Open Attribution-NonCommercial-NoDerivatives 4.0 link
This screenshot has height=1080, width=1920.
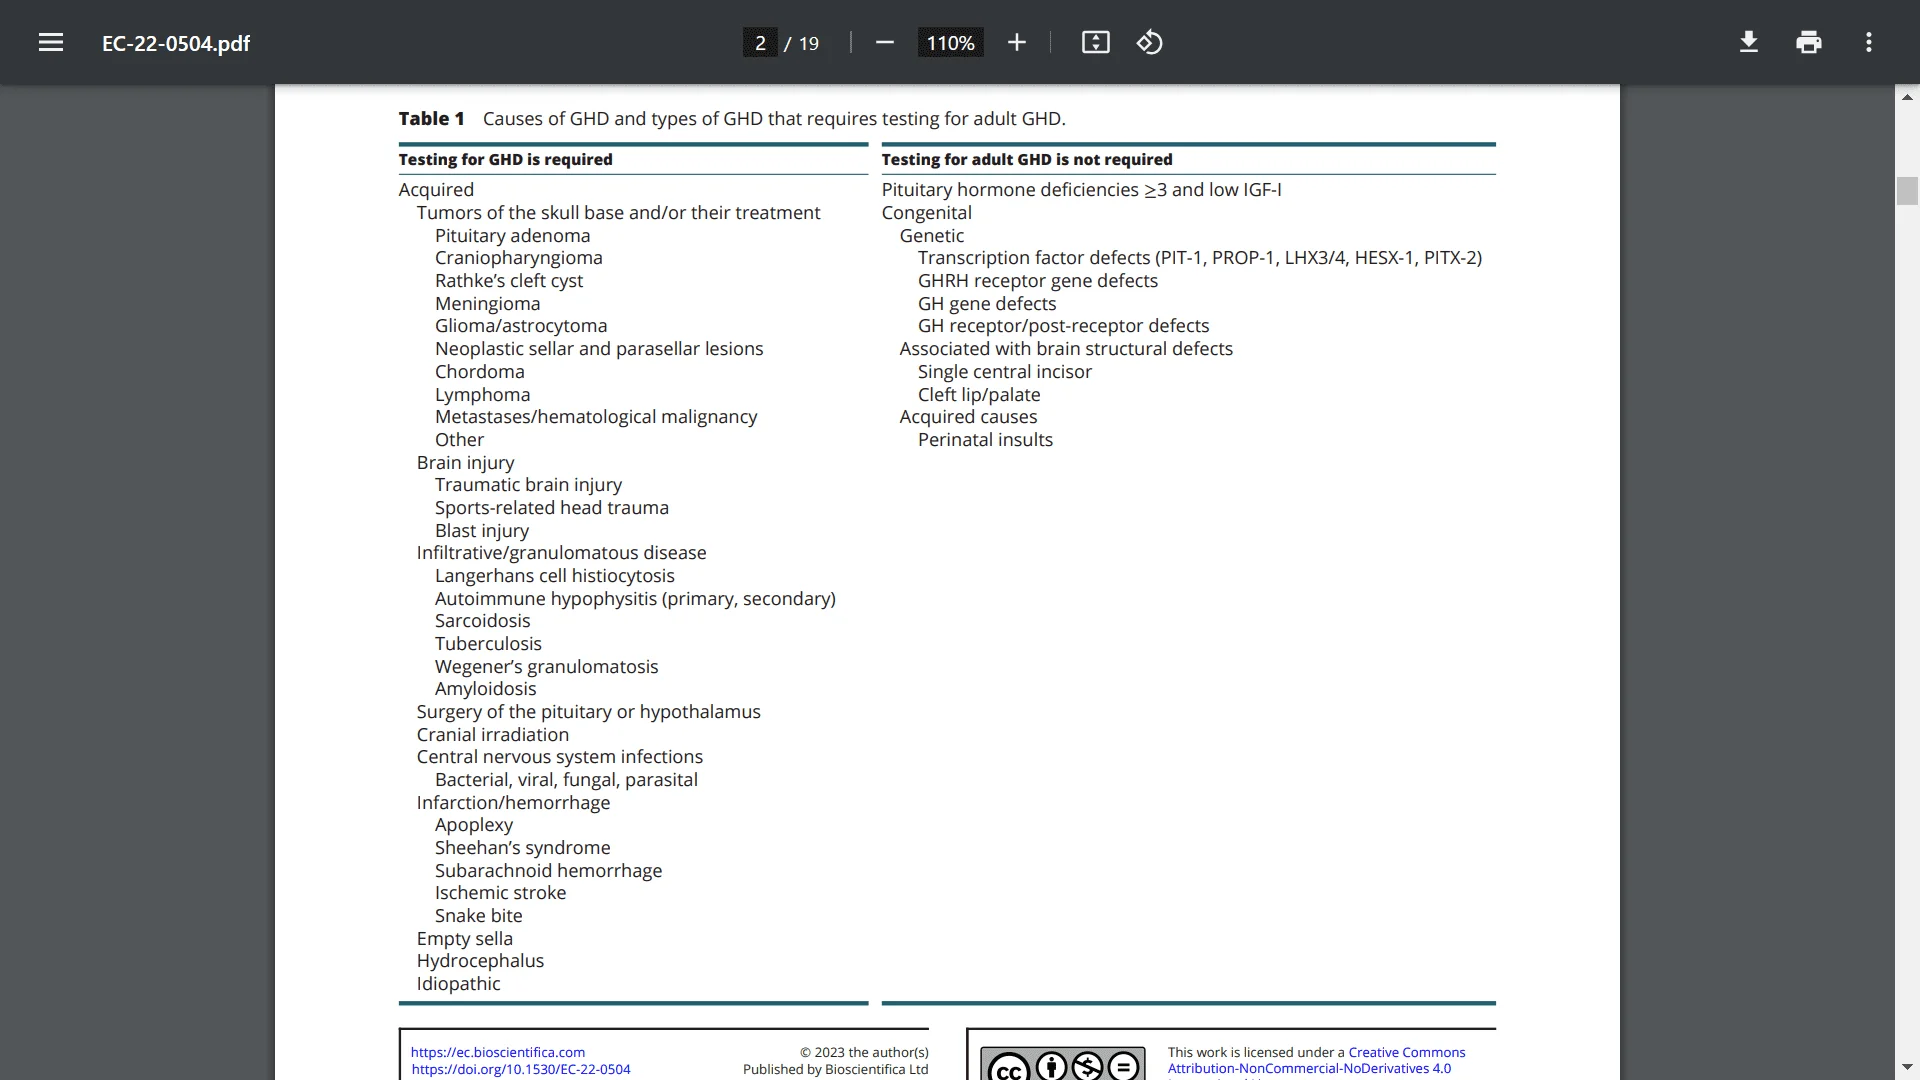(x=1309, y=1068)
